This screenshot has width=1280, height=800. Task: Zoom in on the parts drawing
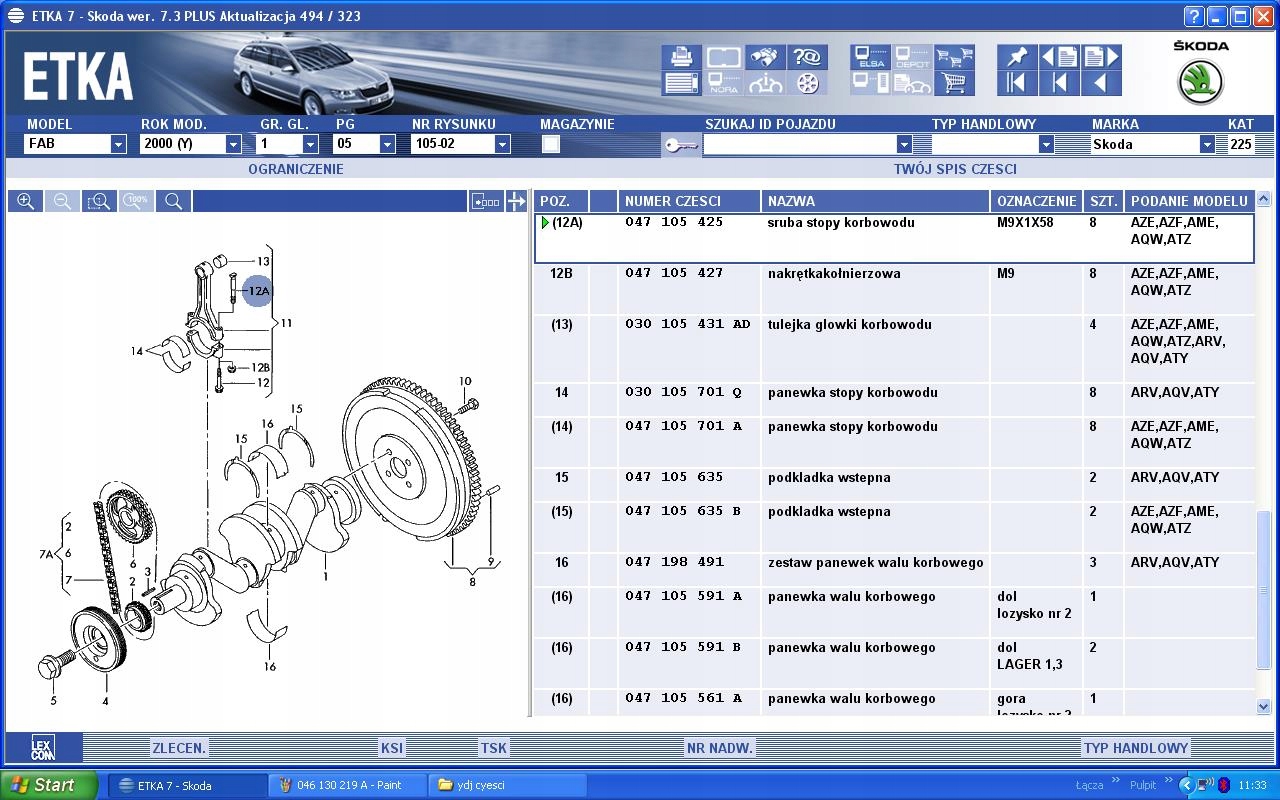25,201
